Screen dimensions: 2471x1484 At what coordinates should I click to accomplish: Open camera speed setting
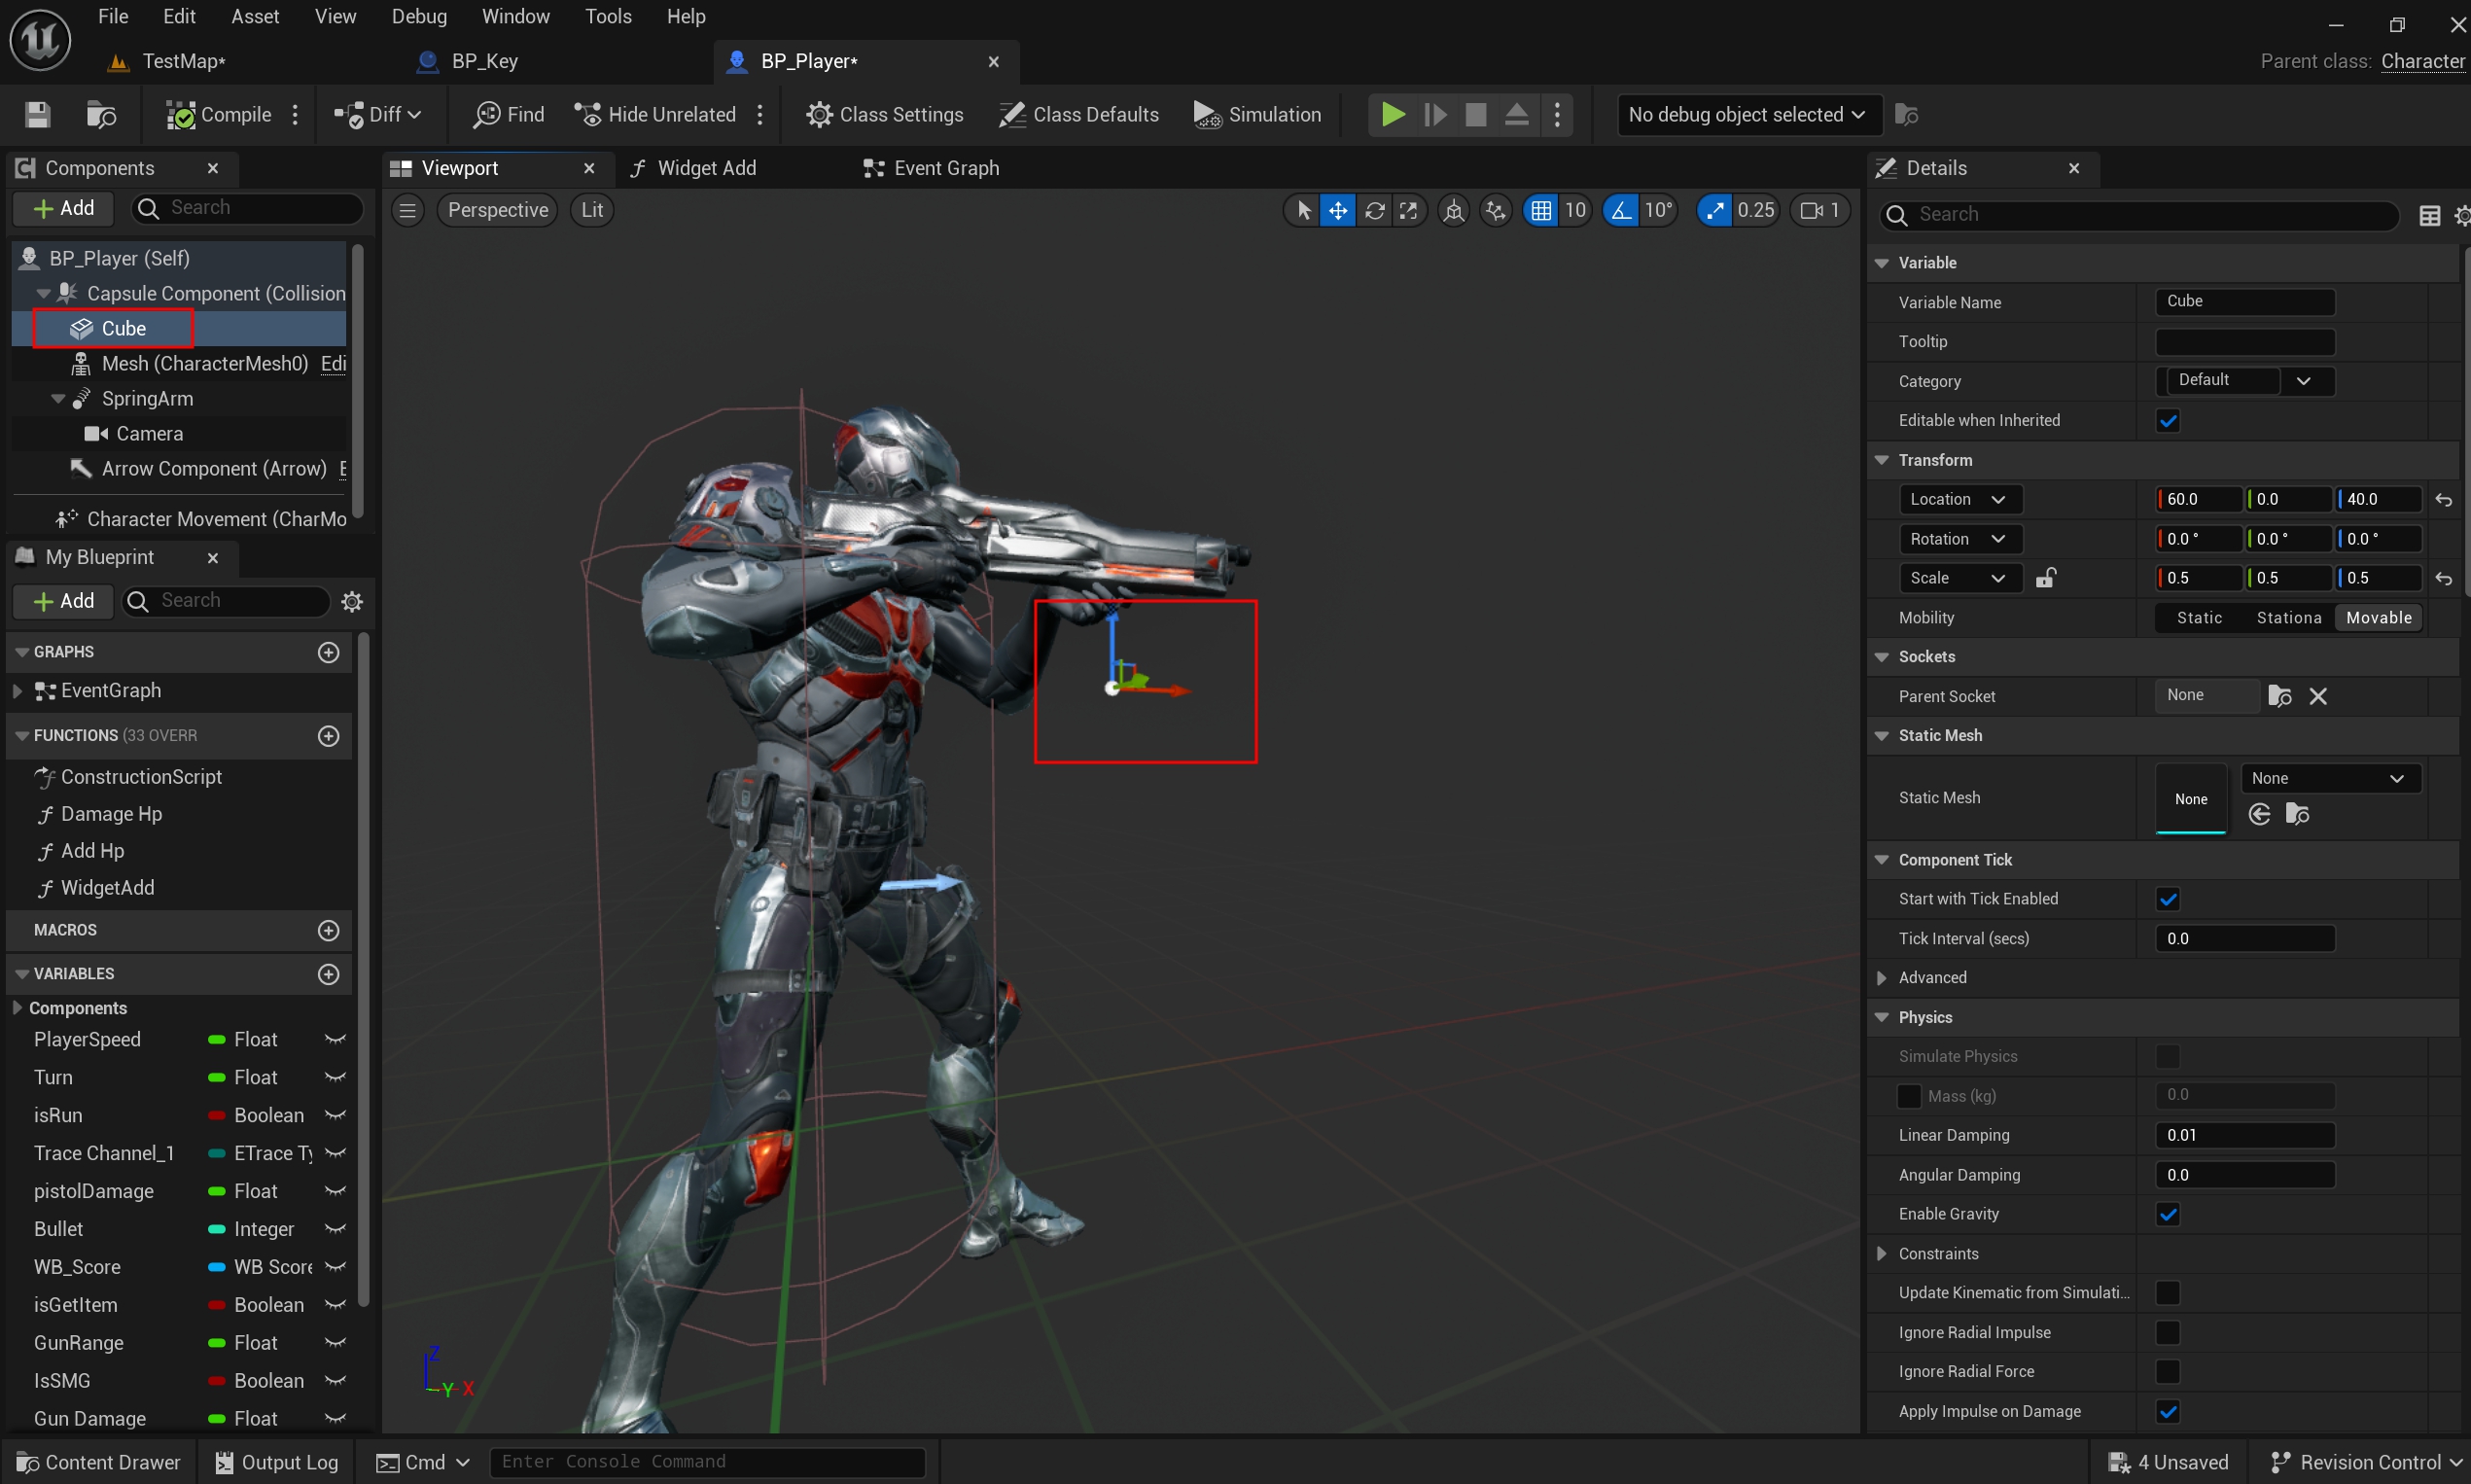pyautogui.click(x=1819, y=210)
